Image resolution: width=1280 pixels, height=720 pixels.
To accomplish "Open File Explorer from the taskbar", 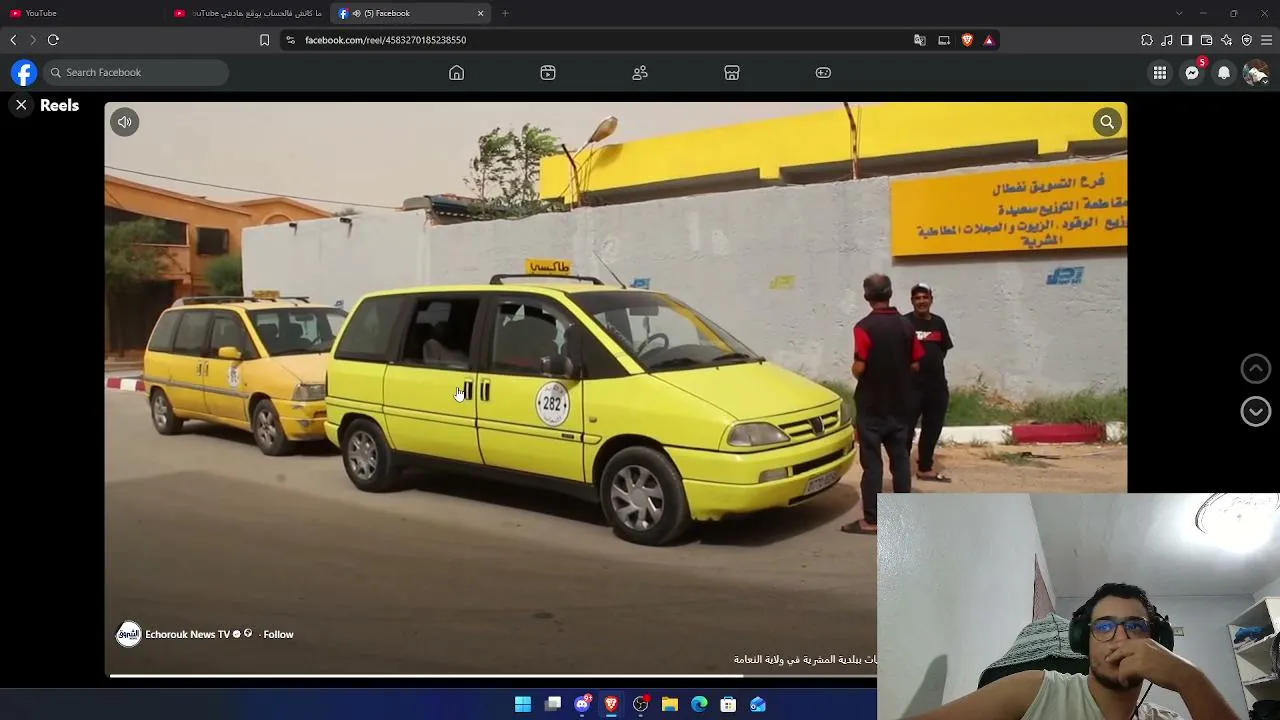I will click(670, 705).
